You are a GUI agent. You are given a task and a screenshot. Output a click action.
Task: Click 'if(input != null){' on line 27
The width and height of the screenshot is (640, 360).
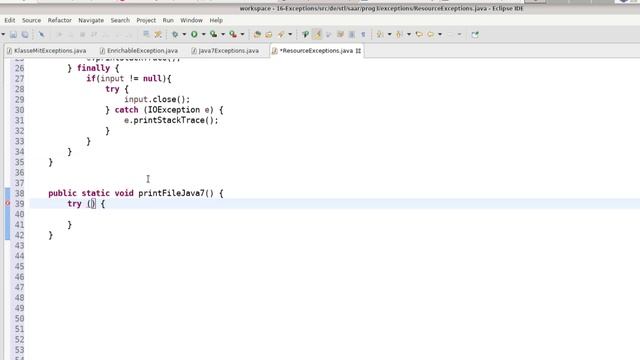pyautogui.click(x=129, y=78)
